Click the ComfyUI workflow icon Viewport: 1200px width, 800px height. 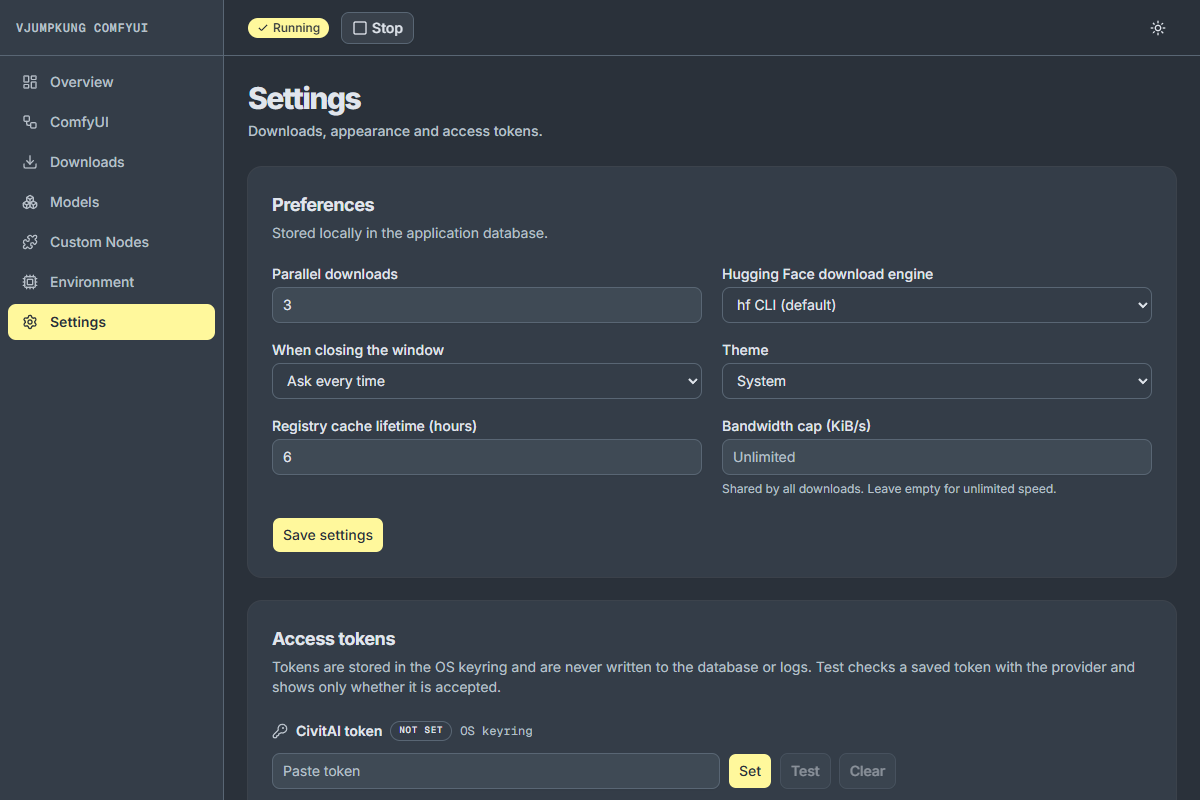coord(30,122)
